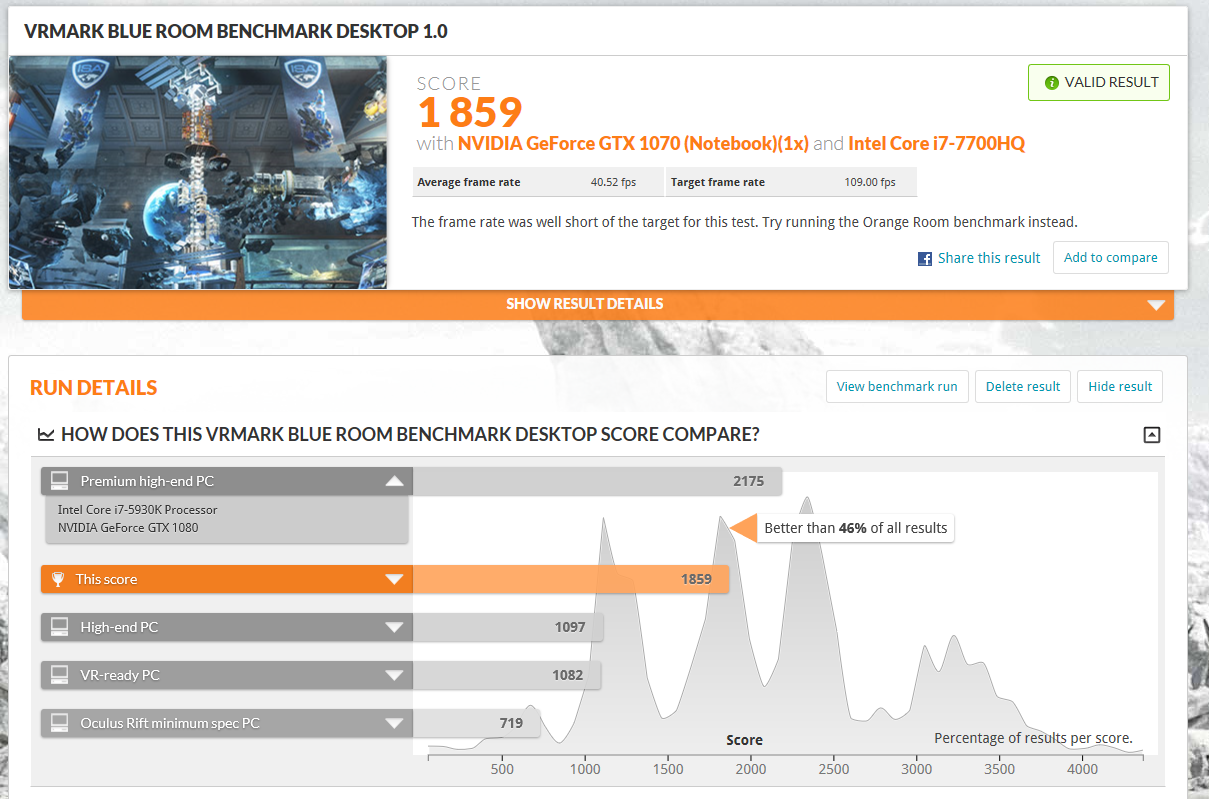Open the Intel Core i7-7700HQ link
Screen dimensions: 1209x799
click(936, 143)
